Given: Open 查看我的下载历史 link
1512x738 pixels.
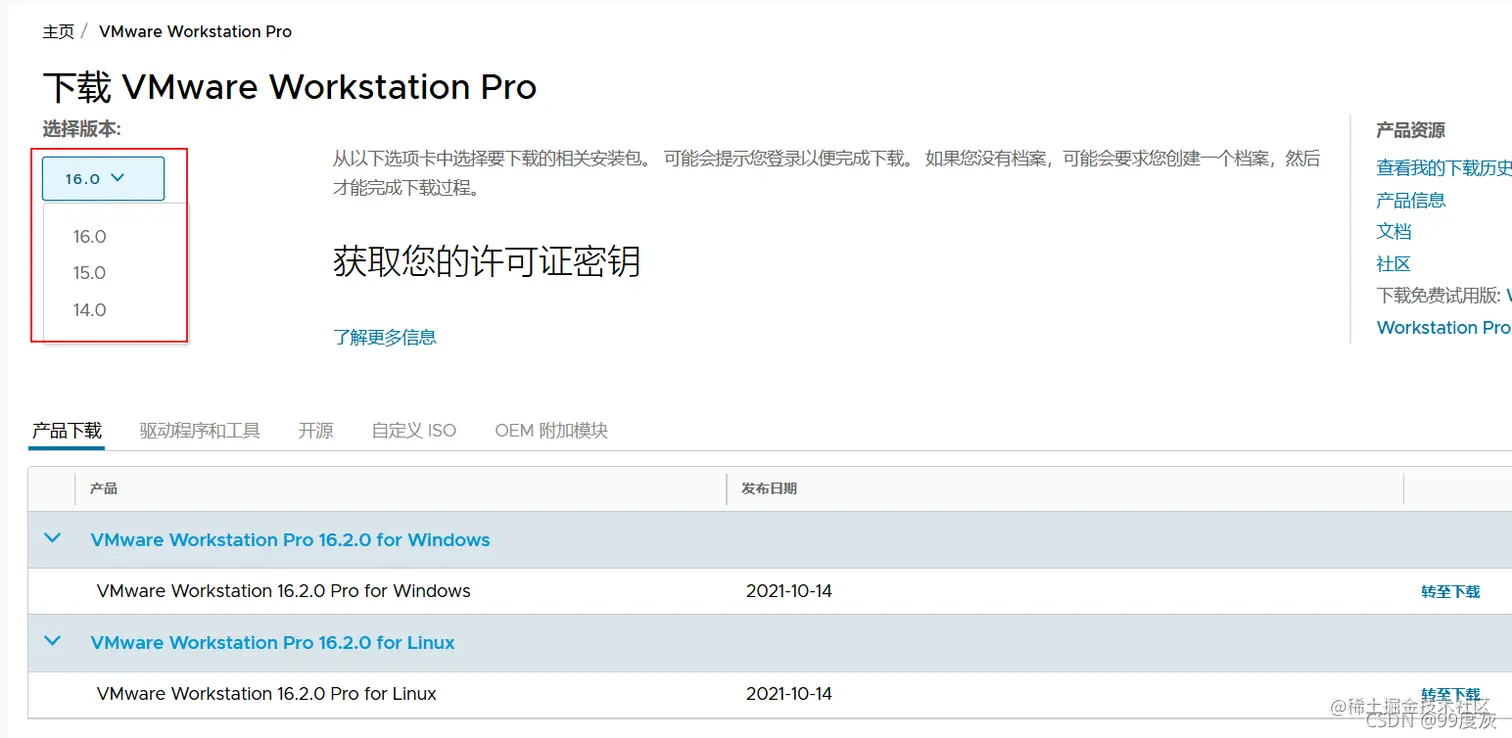Looking at the screenshot, I should coord(1444,168).
